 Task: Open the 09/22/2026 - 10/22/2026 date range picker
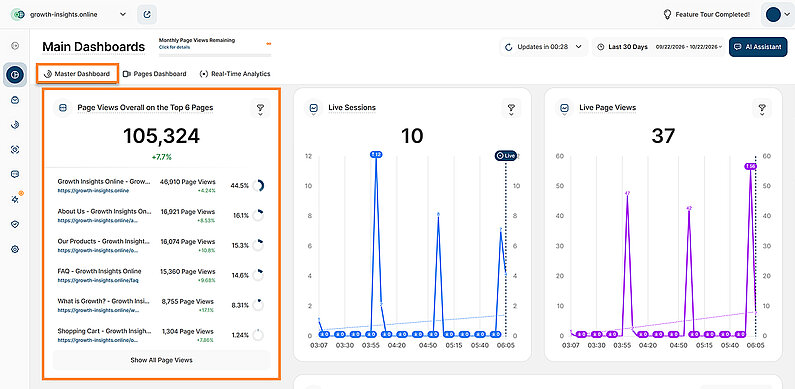(689, 47)
